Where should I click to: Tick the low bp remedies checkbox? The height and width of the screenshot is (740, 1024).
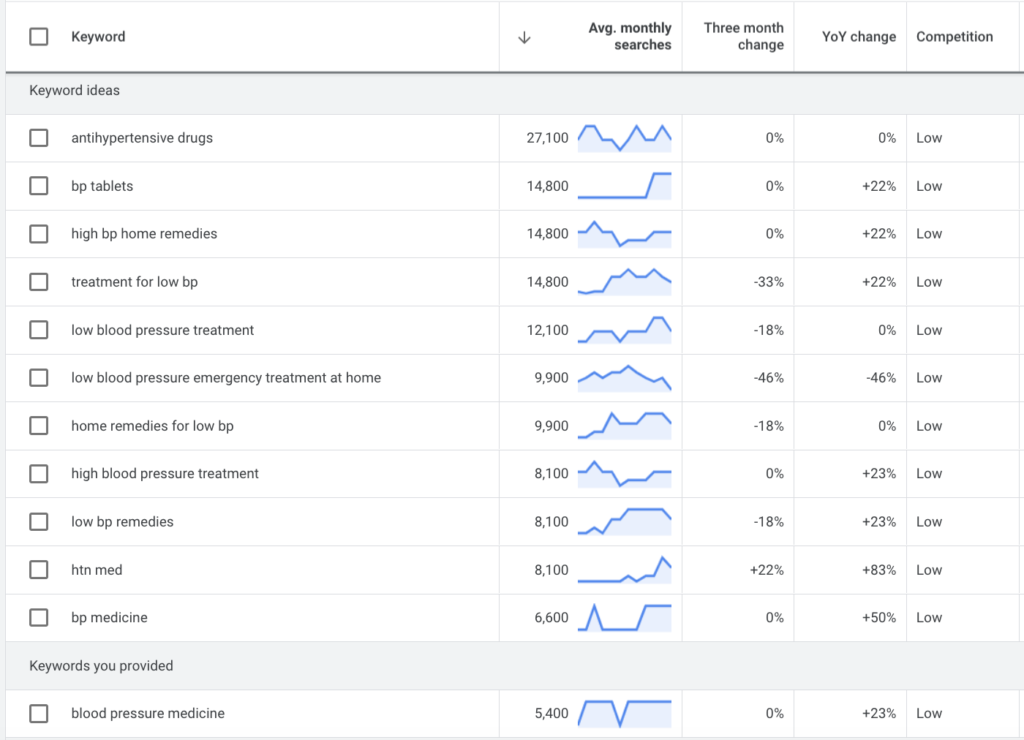39,522
